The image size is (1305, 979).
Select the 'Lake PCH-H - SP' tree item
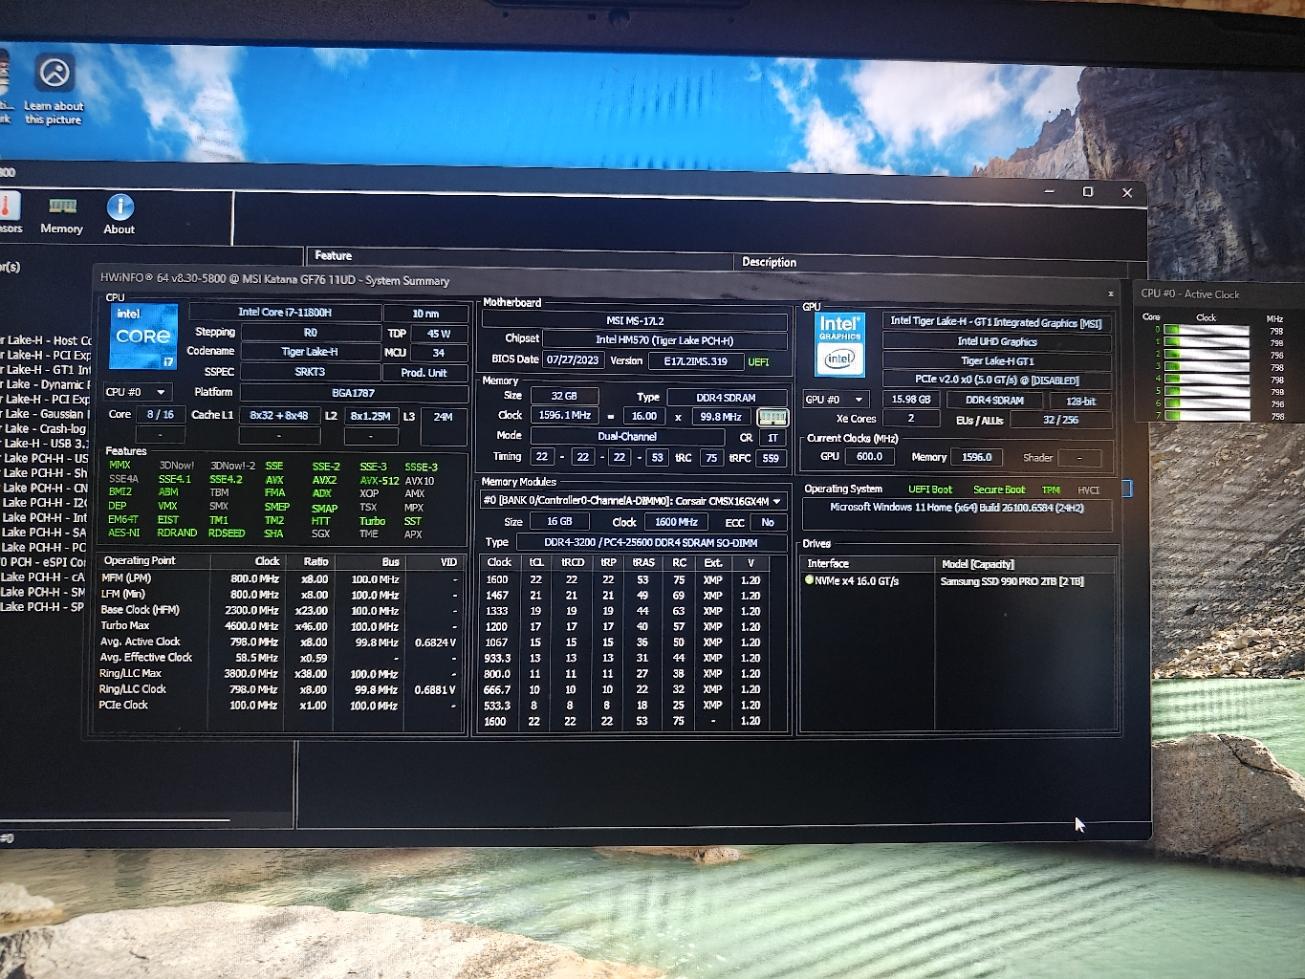click(45, 607)
